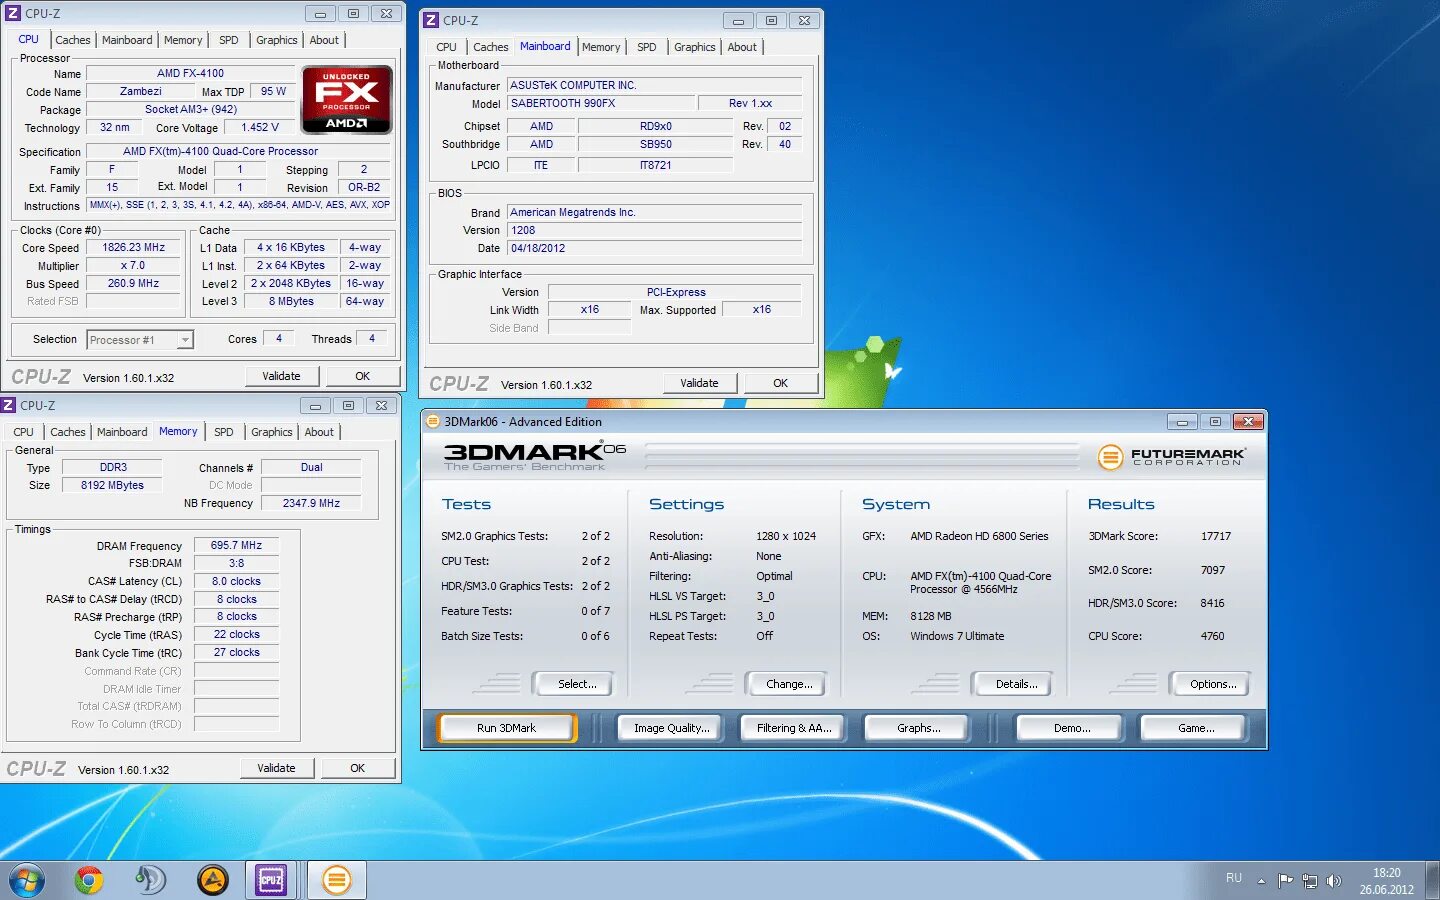Click the Core Speed value field
This screenshot has height=900, width=1440.
(x=133, y=247)
